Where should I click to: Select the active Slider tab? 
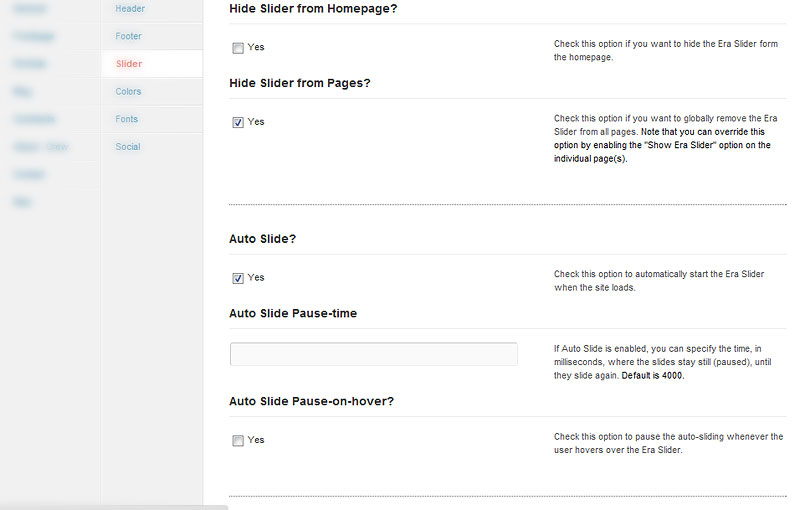point(129,64)
